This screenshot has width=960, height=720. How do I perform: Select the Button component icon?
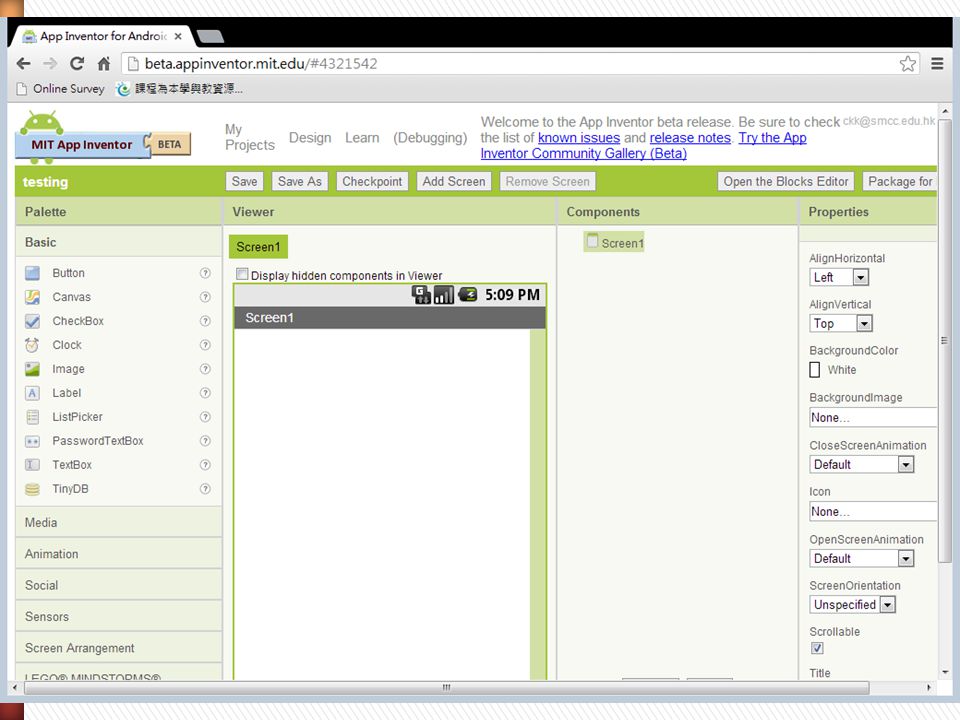32,273
